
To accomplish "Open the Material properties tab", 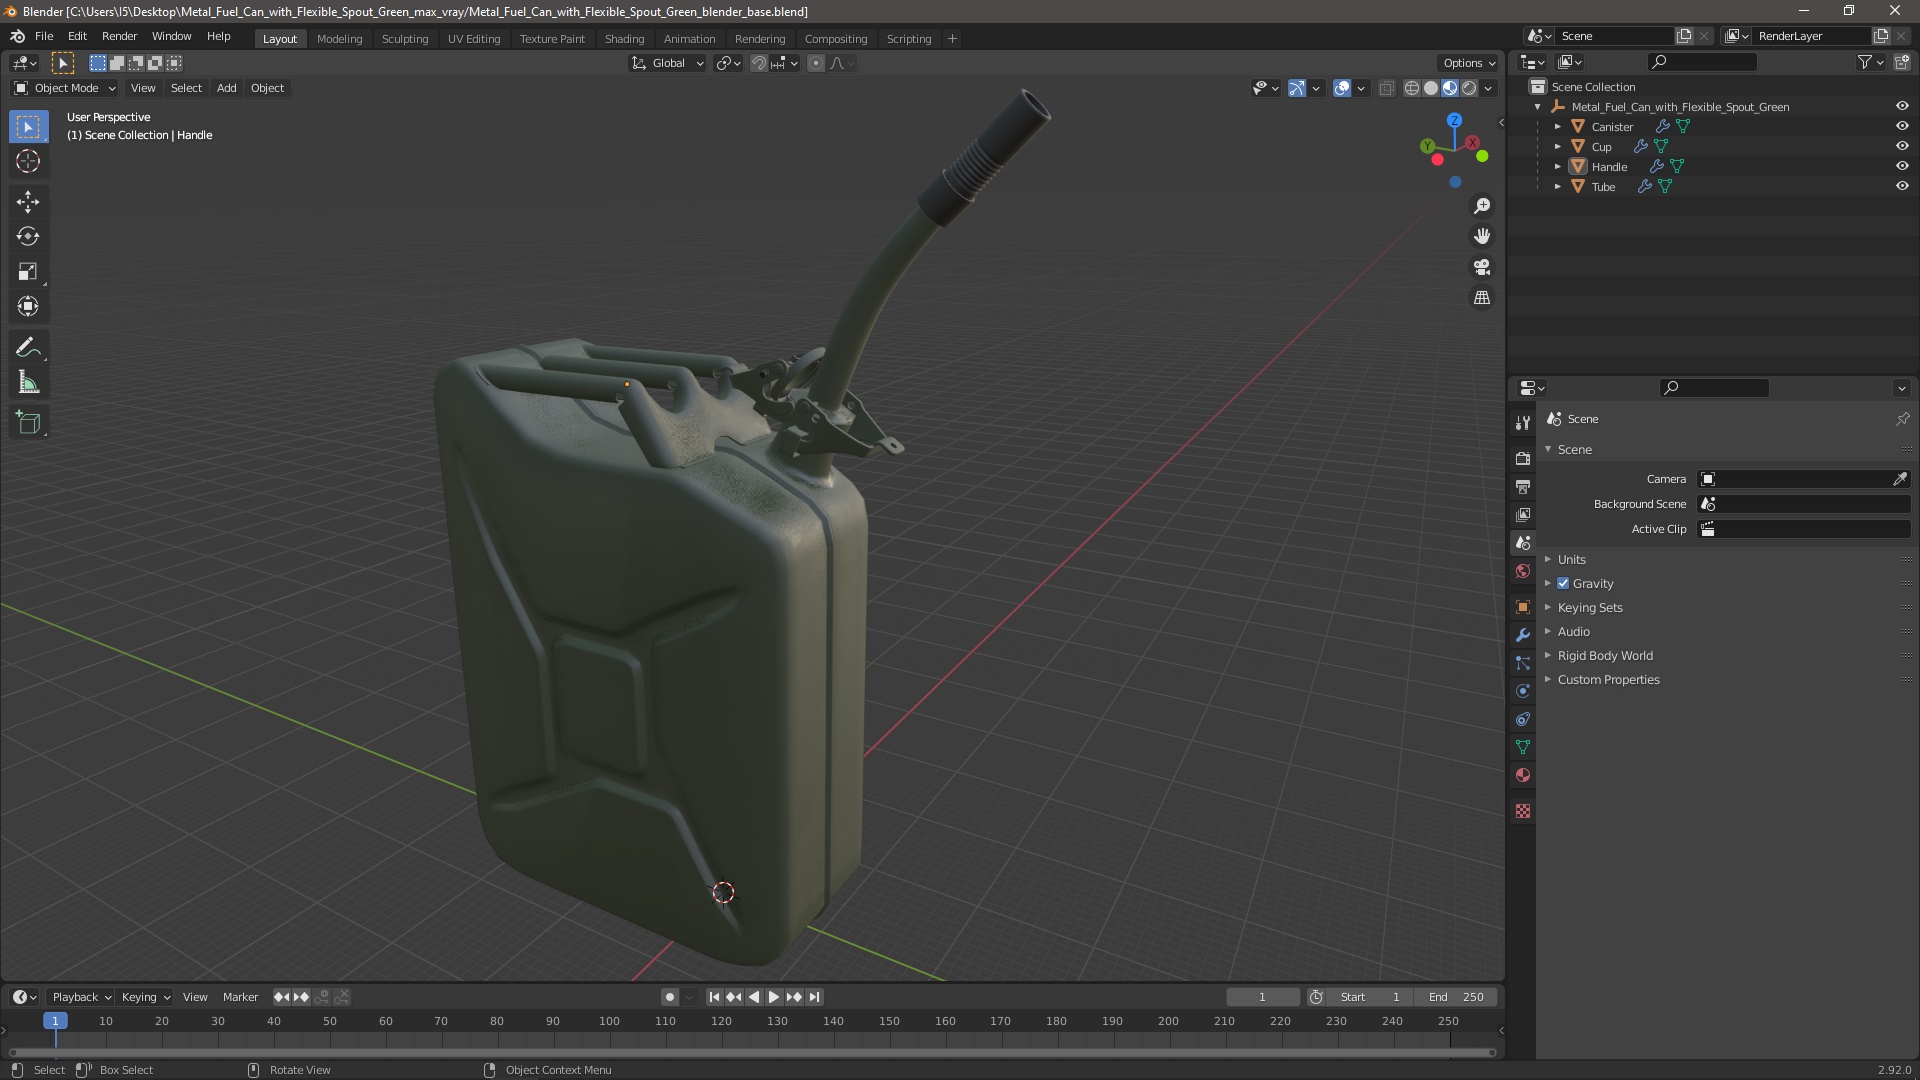I will click(x=1523, y=775).
